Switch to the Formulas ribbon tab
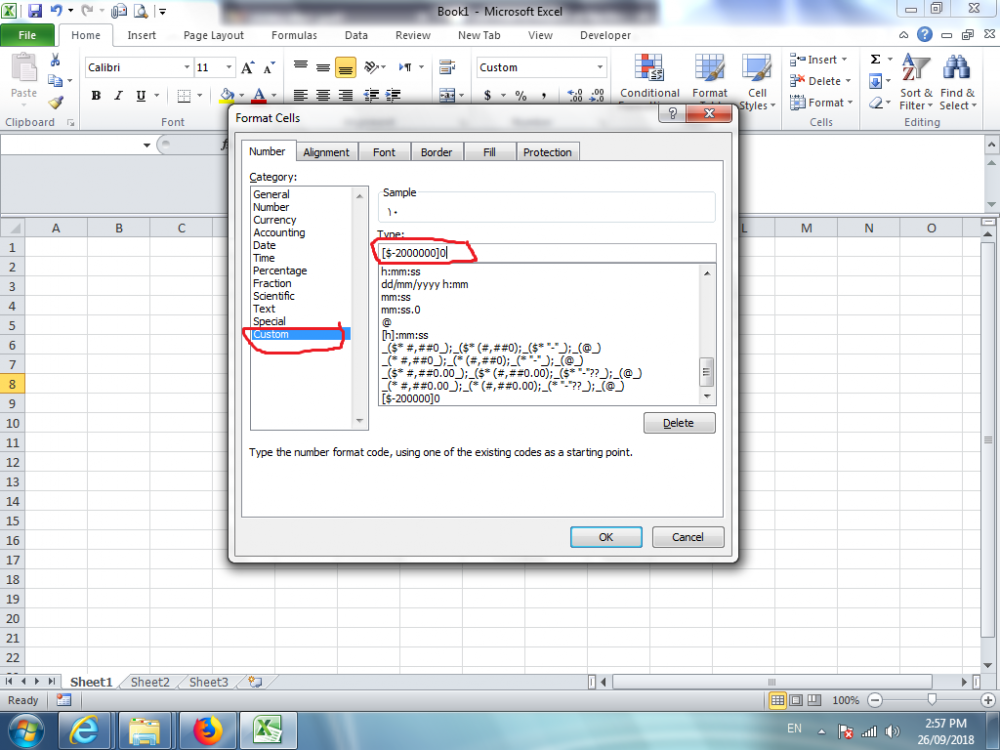Image resolution: width=1000 pixels, height=750 pixels. click(294, 35)
